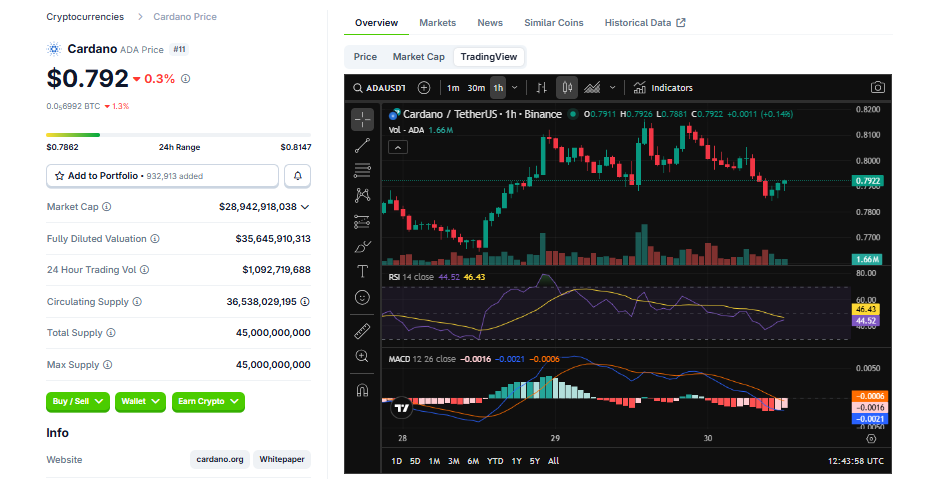Show Circulating Supply info icon

(137, 302)
